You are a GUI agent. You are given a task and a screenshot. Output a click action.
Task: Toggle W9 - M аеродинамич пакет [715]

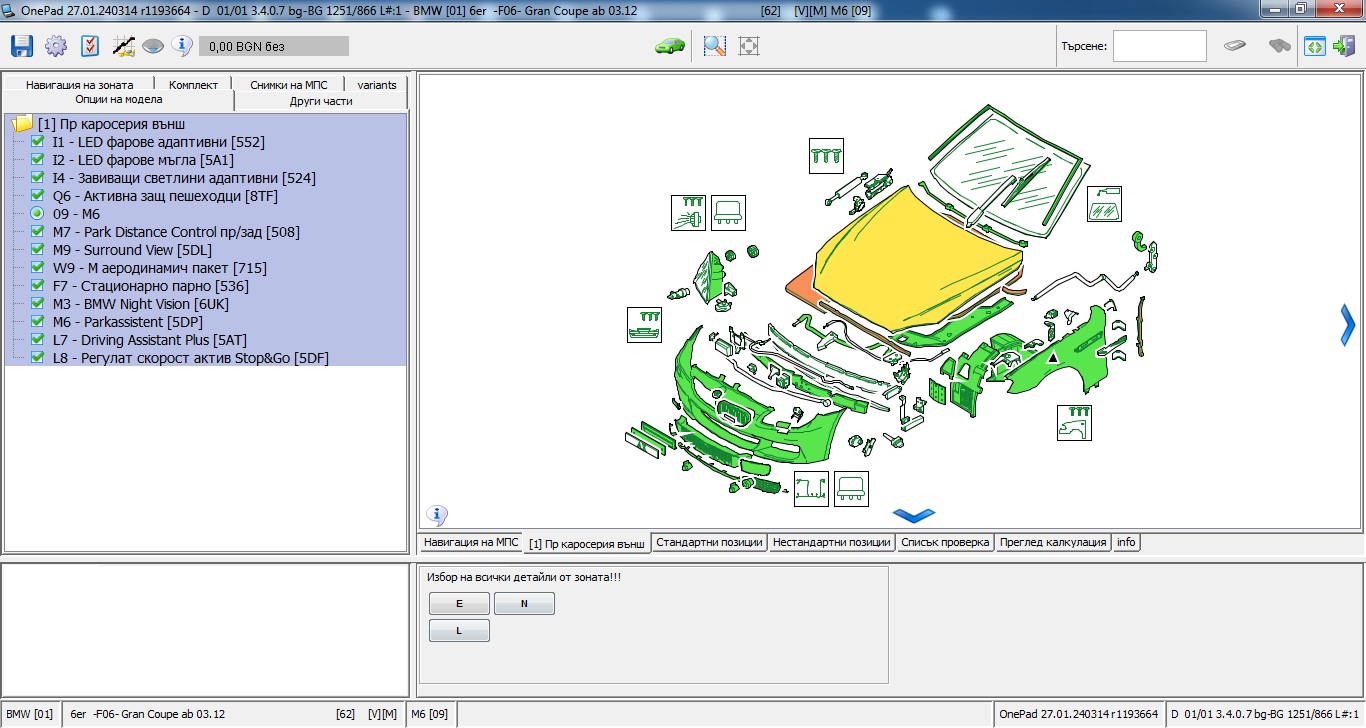[38, 268]
